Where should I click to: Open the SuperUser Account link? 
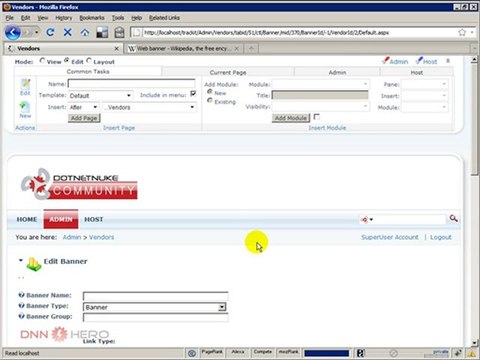(x=390, y=237)
